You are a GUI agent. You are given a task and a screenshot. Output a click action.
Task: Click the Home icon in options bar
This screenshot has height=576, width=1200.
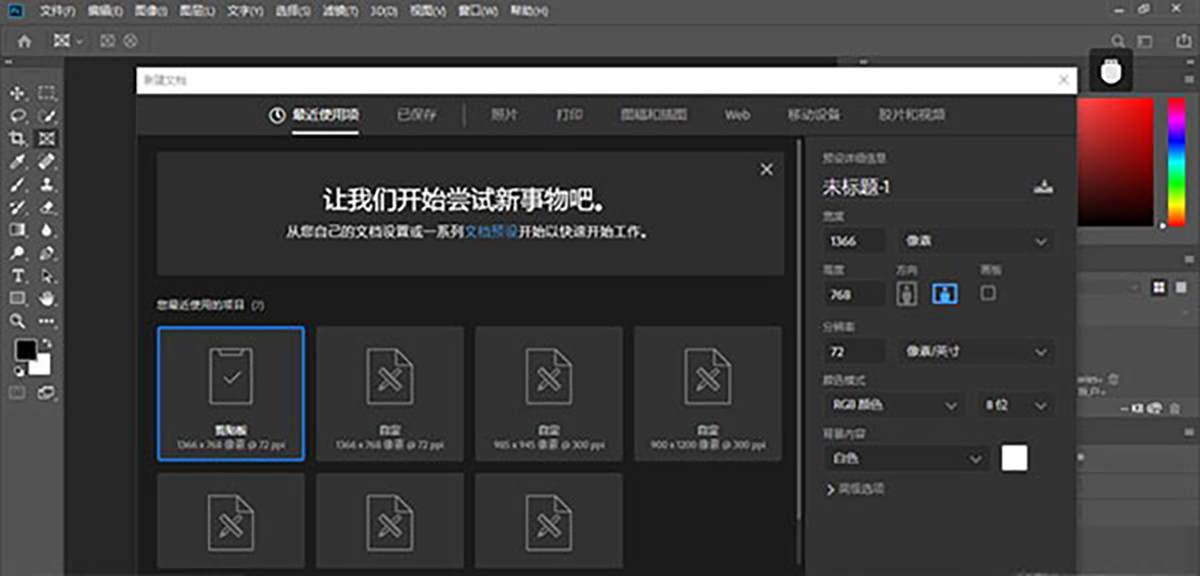pyautogui.click(x=24, y=41)
